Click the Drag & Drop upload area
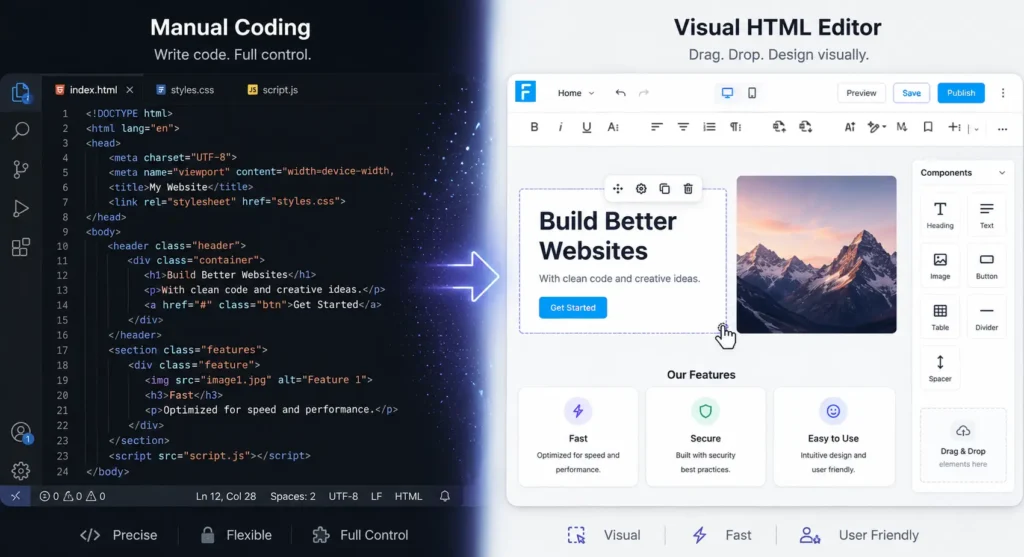This screenshot has width=1024, height=557. [963, 445]
